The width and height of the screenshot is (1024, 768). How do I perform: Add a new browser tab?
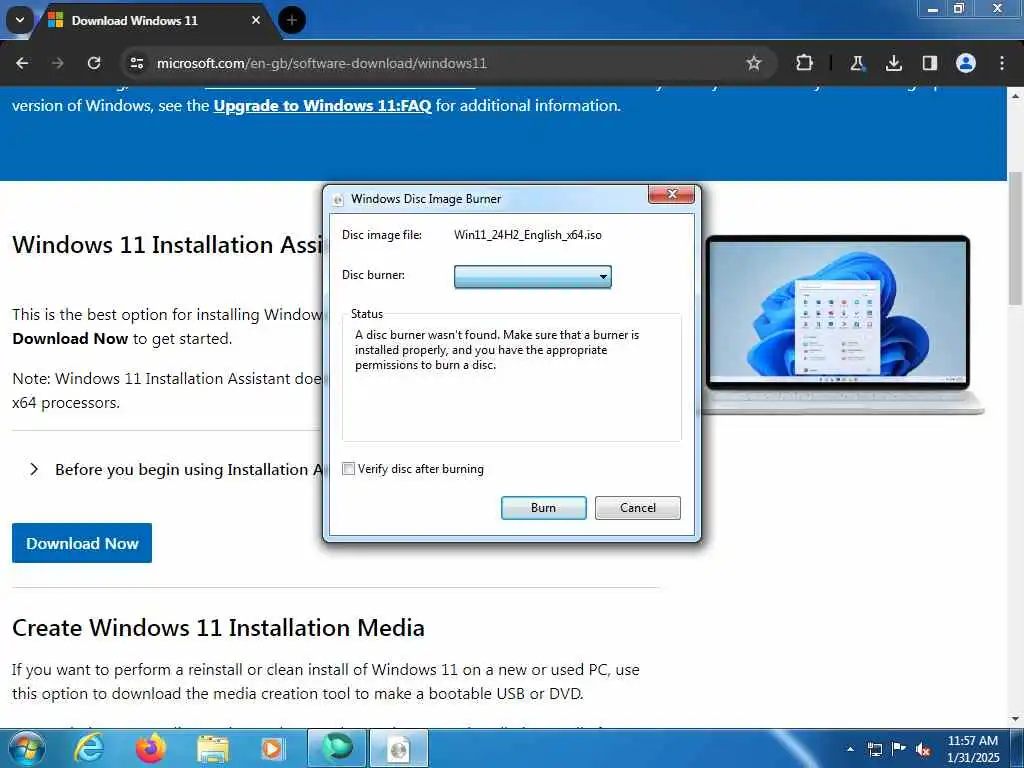pos(291,20)
